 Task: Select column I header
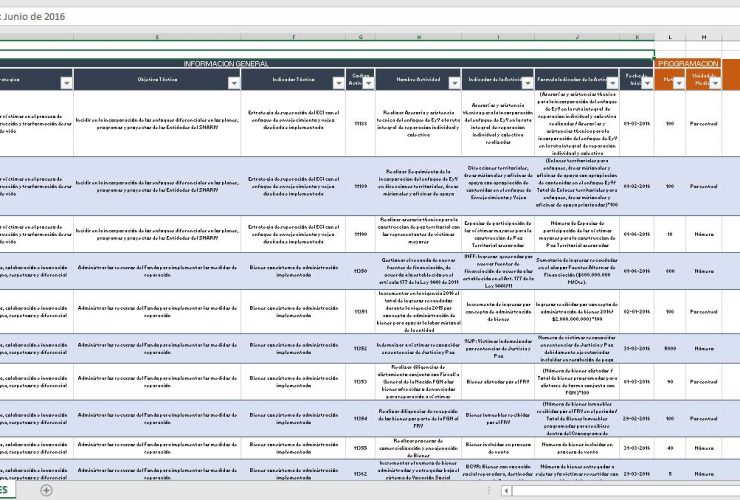click(498, 37)
